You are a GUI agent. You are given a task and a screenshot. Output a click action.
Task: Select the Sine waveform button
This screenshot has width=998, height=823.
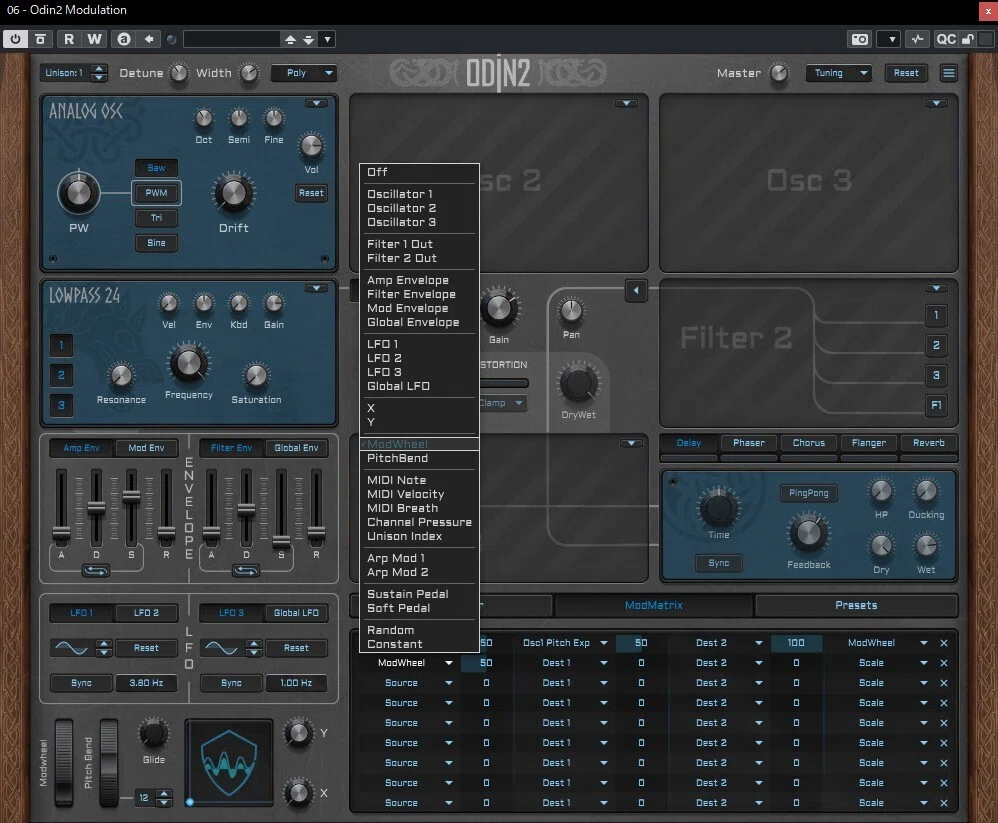[156, 243]
